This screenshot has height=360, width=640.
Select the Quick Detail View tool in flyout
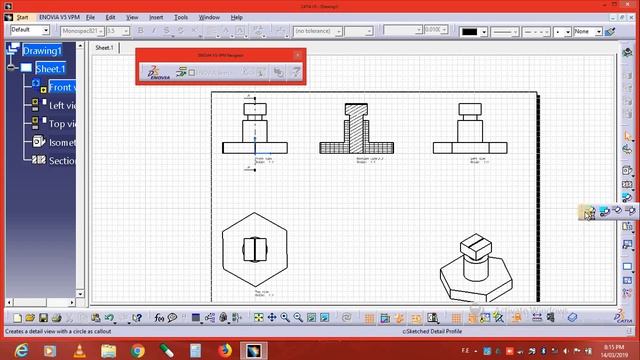[x=618, y=211]
